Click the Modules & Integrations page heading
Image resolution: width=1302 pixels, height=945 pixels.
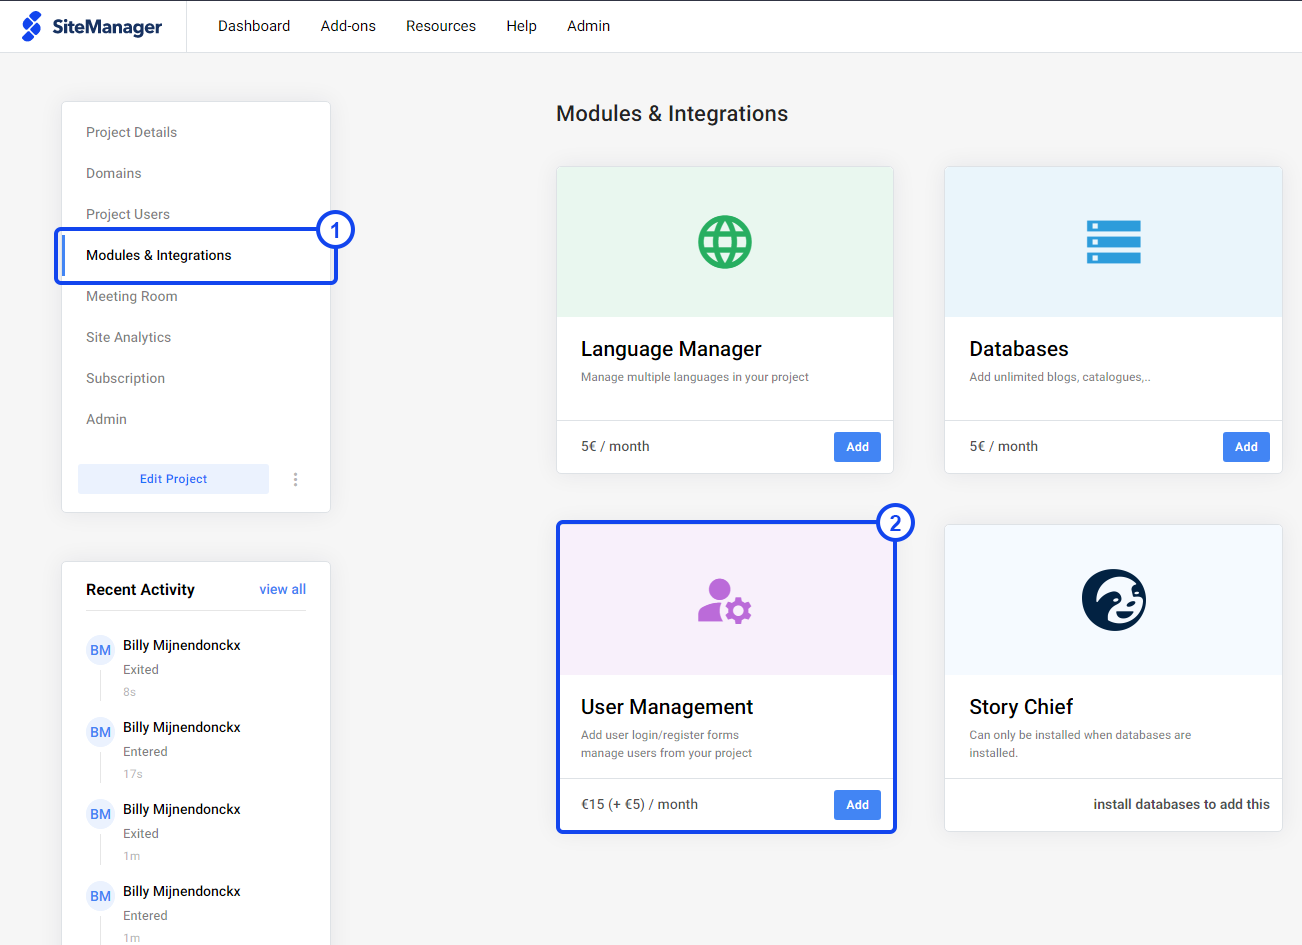[672, 114]
